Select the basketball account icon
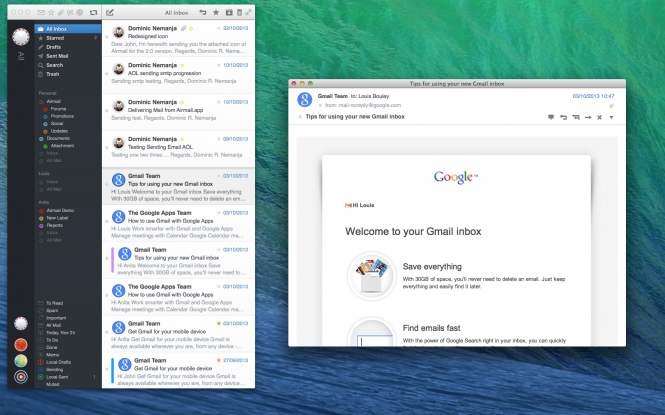This screenshot has height=415, width=665. click(x=21, y=345)
